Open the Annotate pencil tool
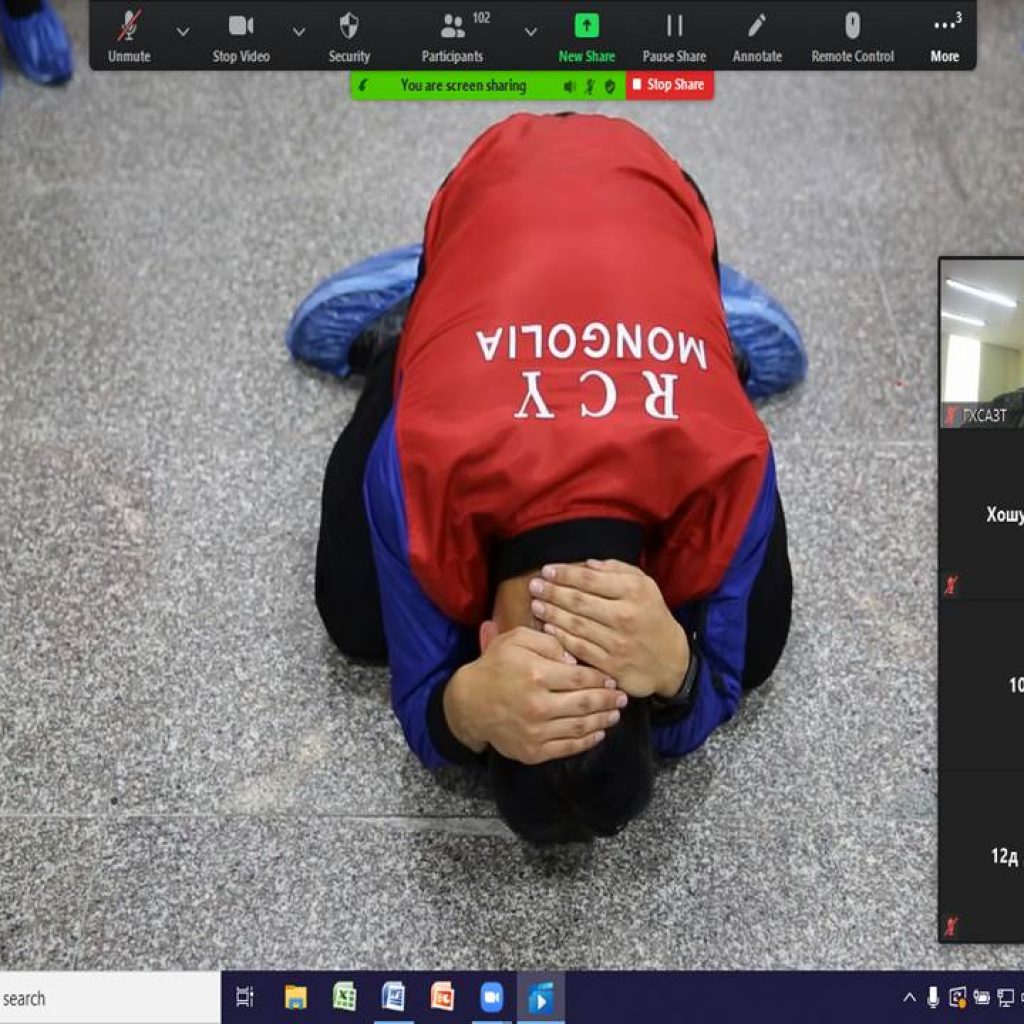1024x1024 pixels. tap(757, 37)
